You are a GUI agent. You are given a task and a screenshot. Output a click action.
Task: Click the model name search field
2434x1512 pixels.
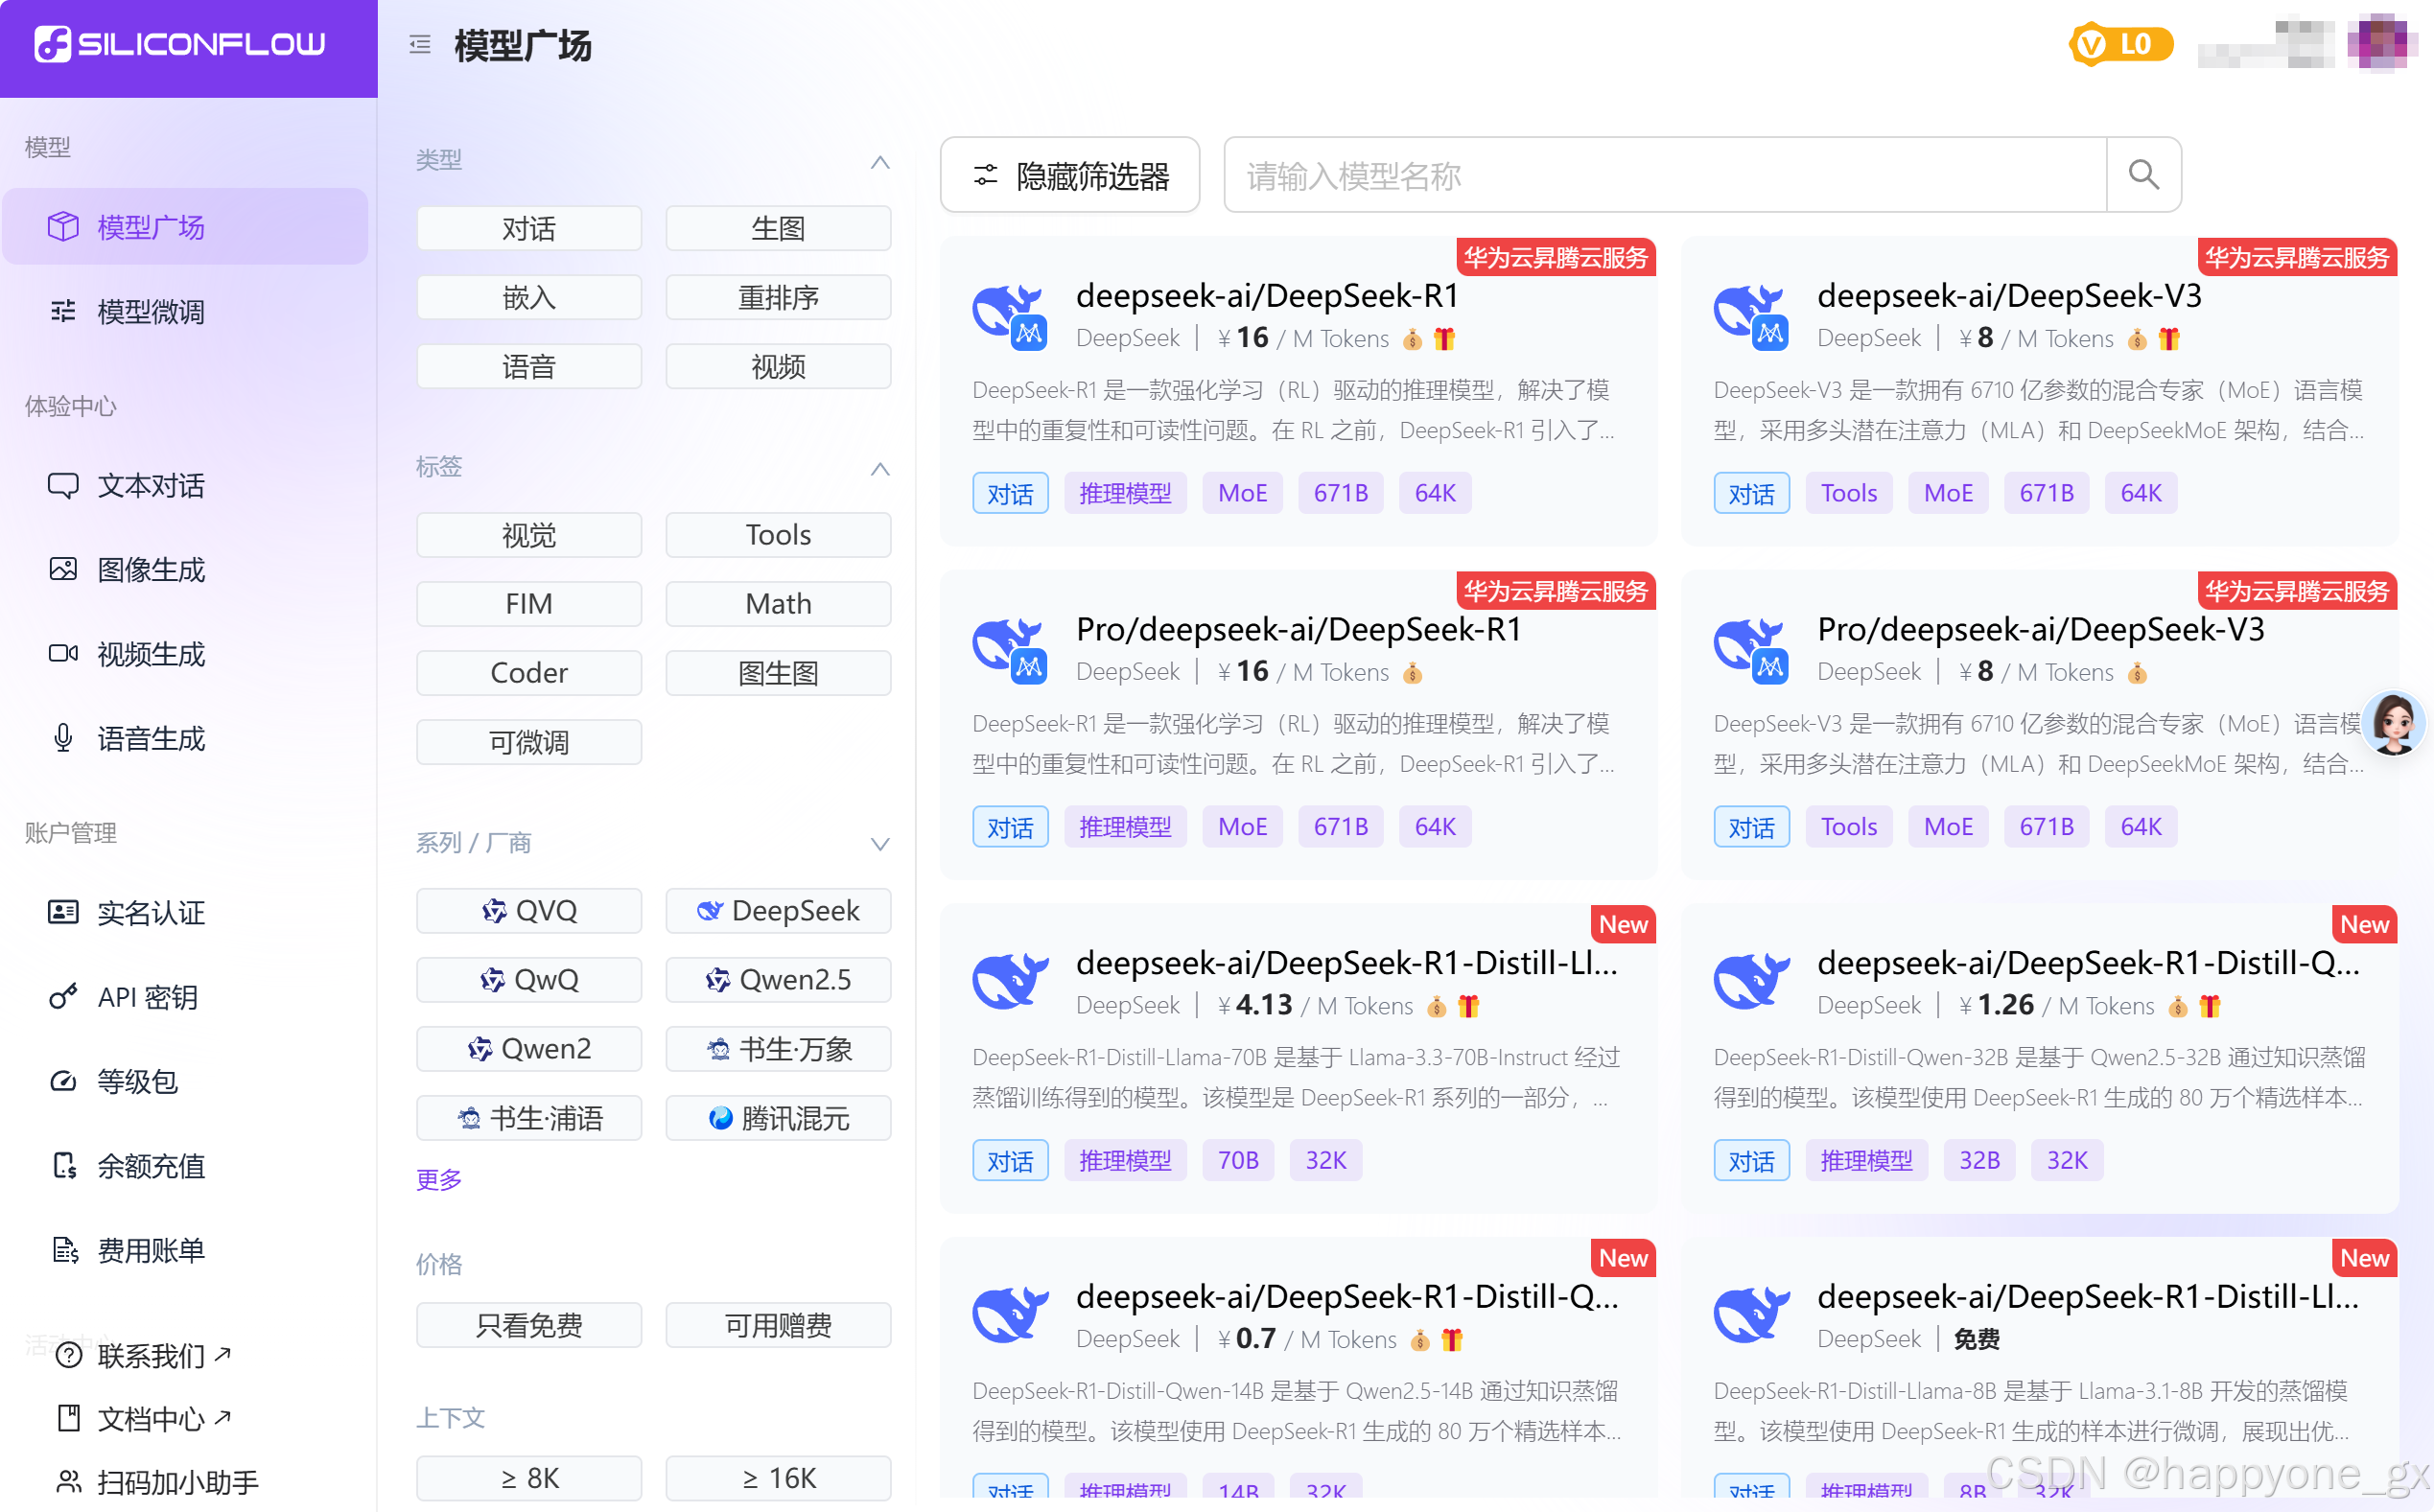1665,176
